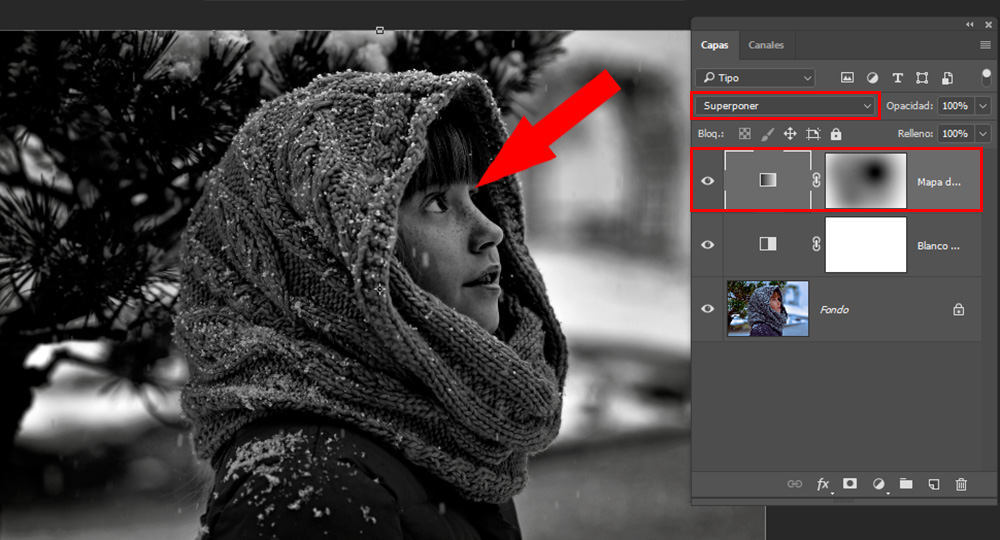Select the Blanco ... layer name

tap(938, 245)
